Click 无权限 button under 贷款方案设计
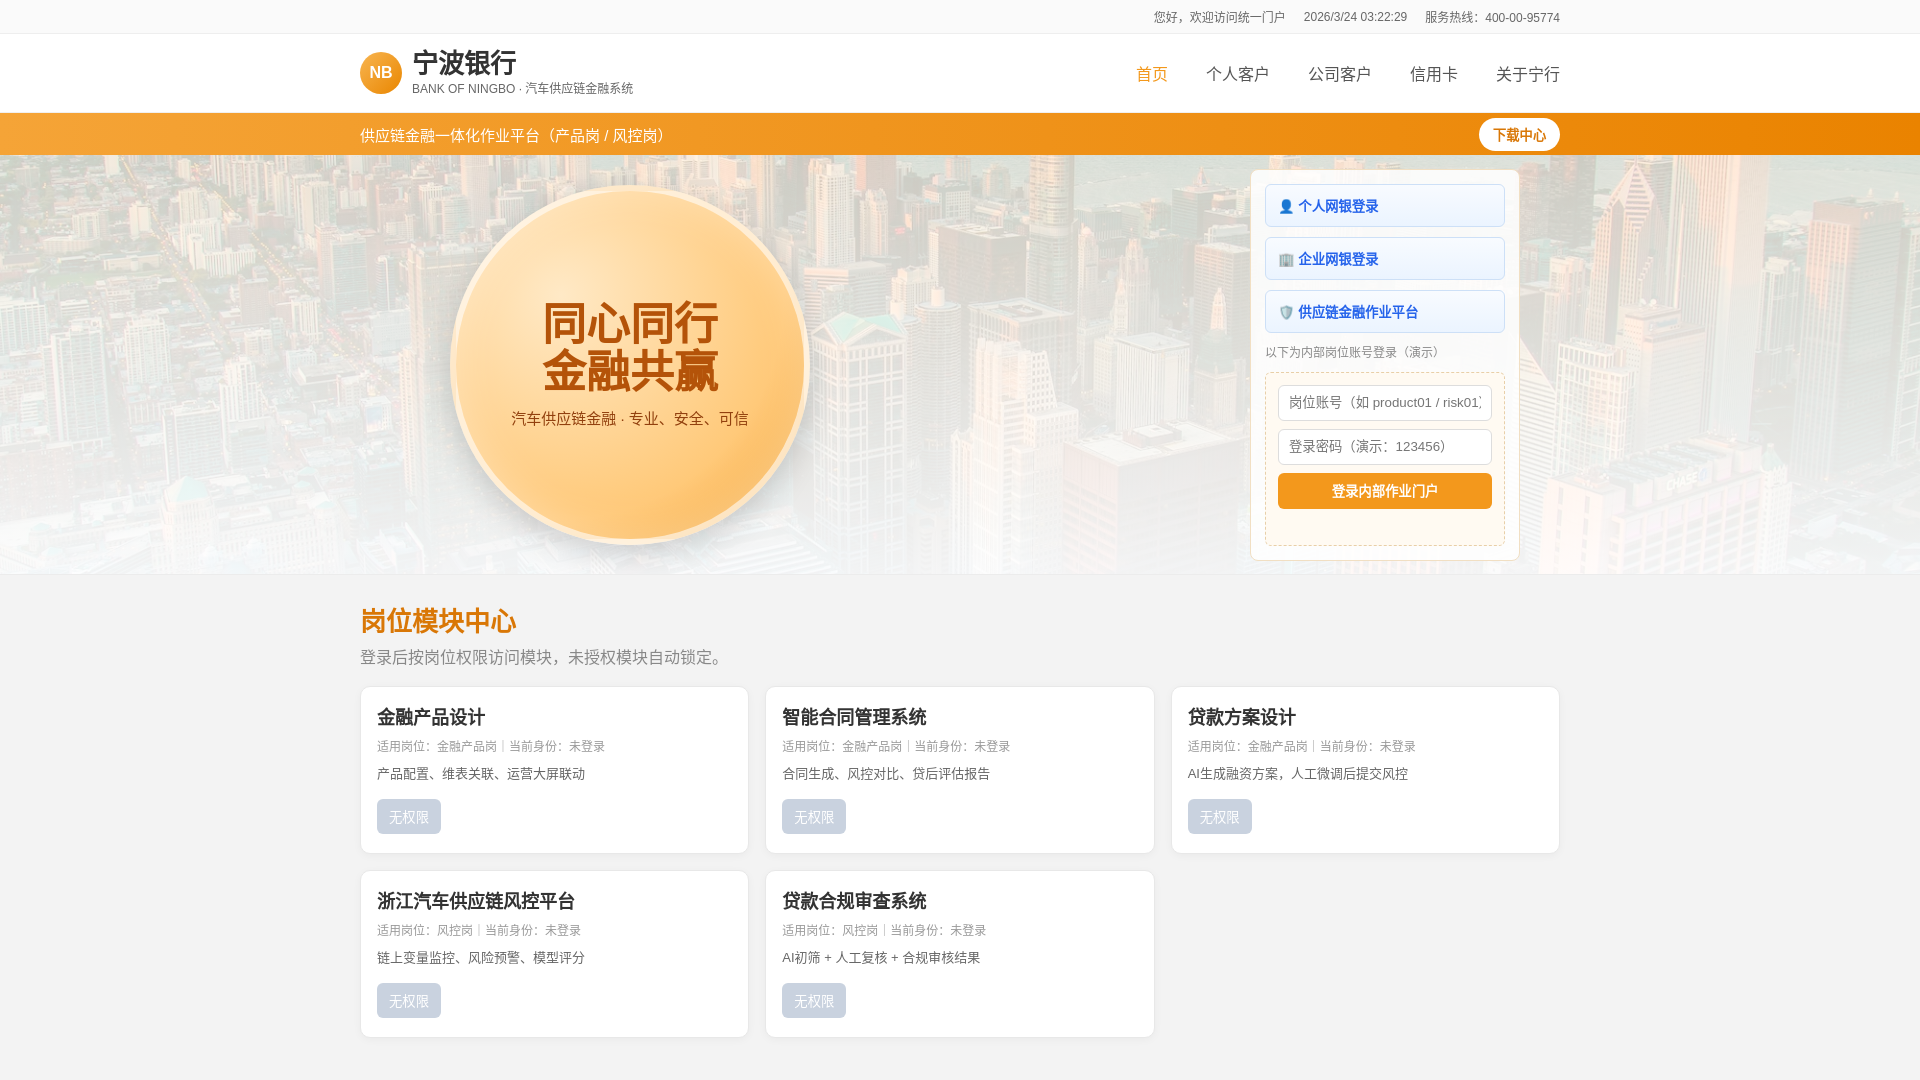 point(1219,817)
